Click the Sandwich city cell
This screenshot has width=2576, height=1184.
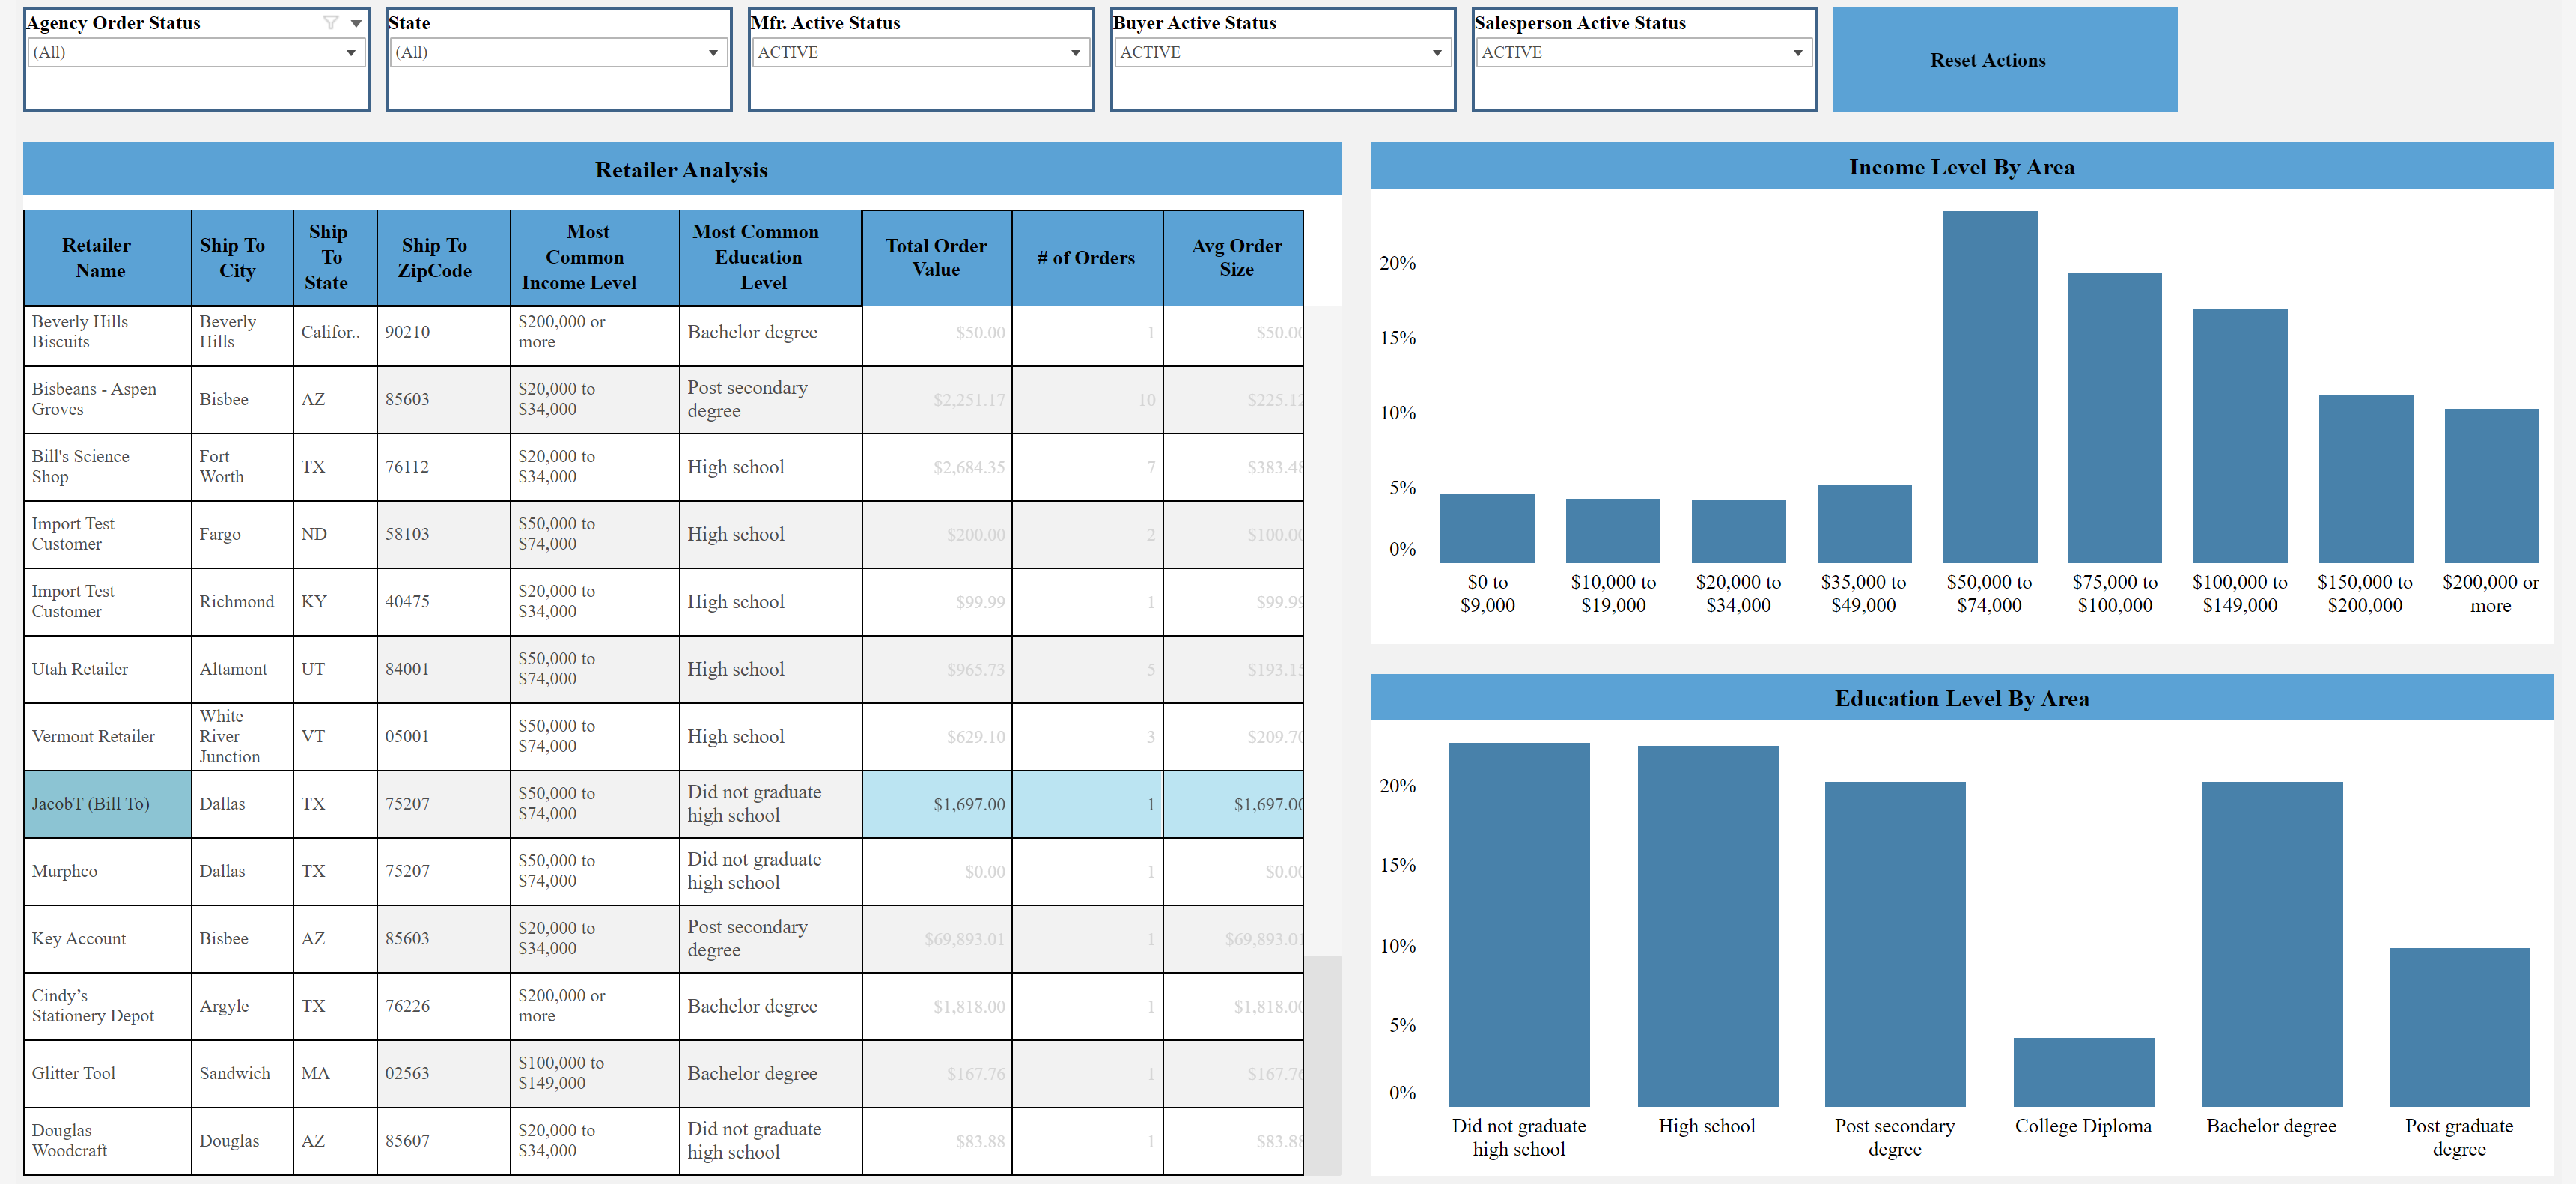(x=242, y=1073)
